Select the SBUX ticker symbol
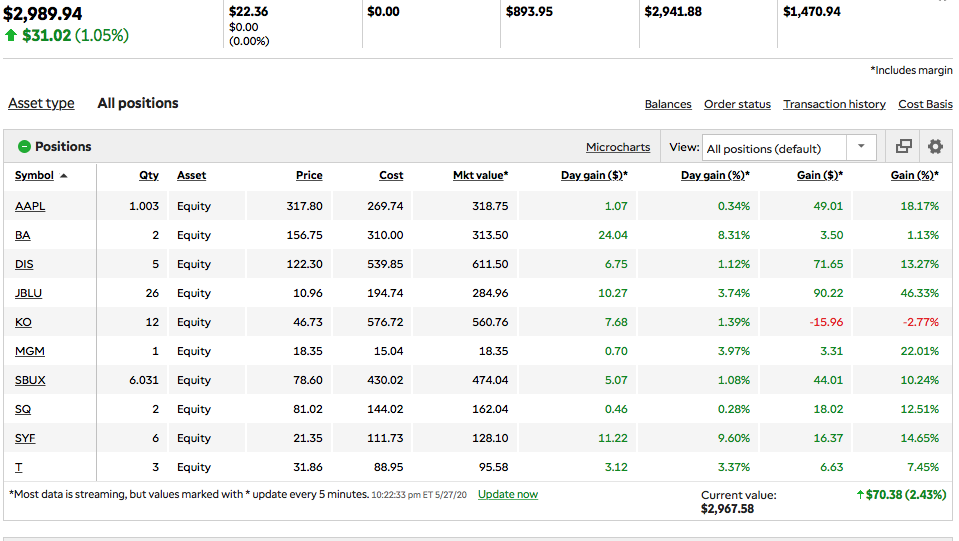Image resolution: width=959 pixels, height=541 pixels. [x=30, y=380]
